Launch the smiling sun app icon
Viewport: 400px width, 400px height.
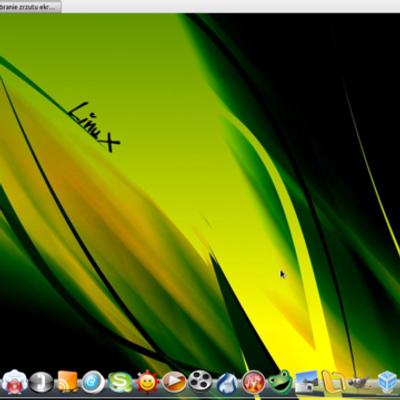[x=147, y=382]
